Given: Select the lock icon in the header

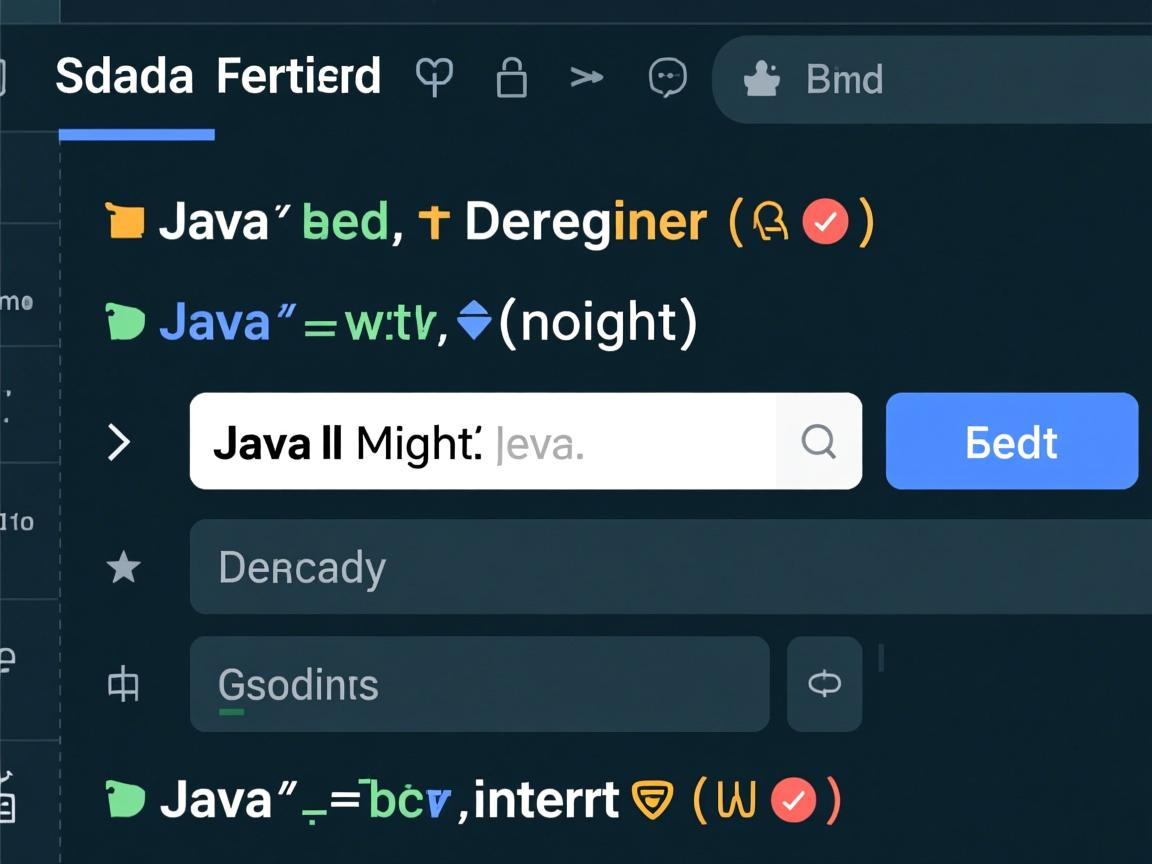Looking at the screenshot, I should coord(511,80).
